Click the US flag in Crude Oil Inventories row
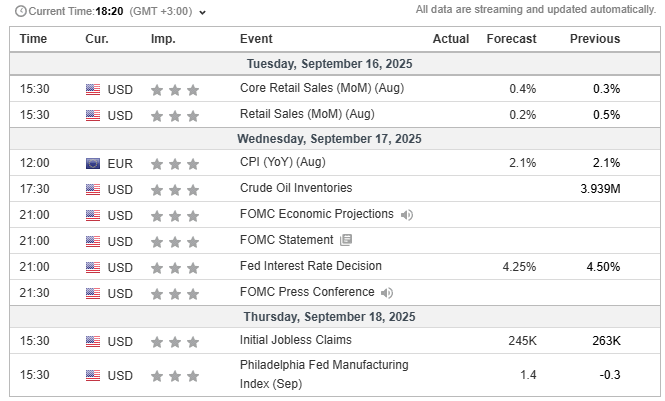This screenshot has height=401, width=665. pyautogui.click(x=93, y=189)
